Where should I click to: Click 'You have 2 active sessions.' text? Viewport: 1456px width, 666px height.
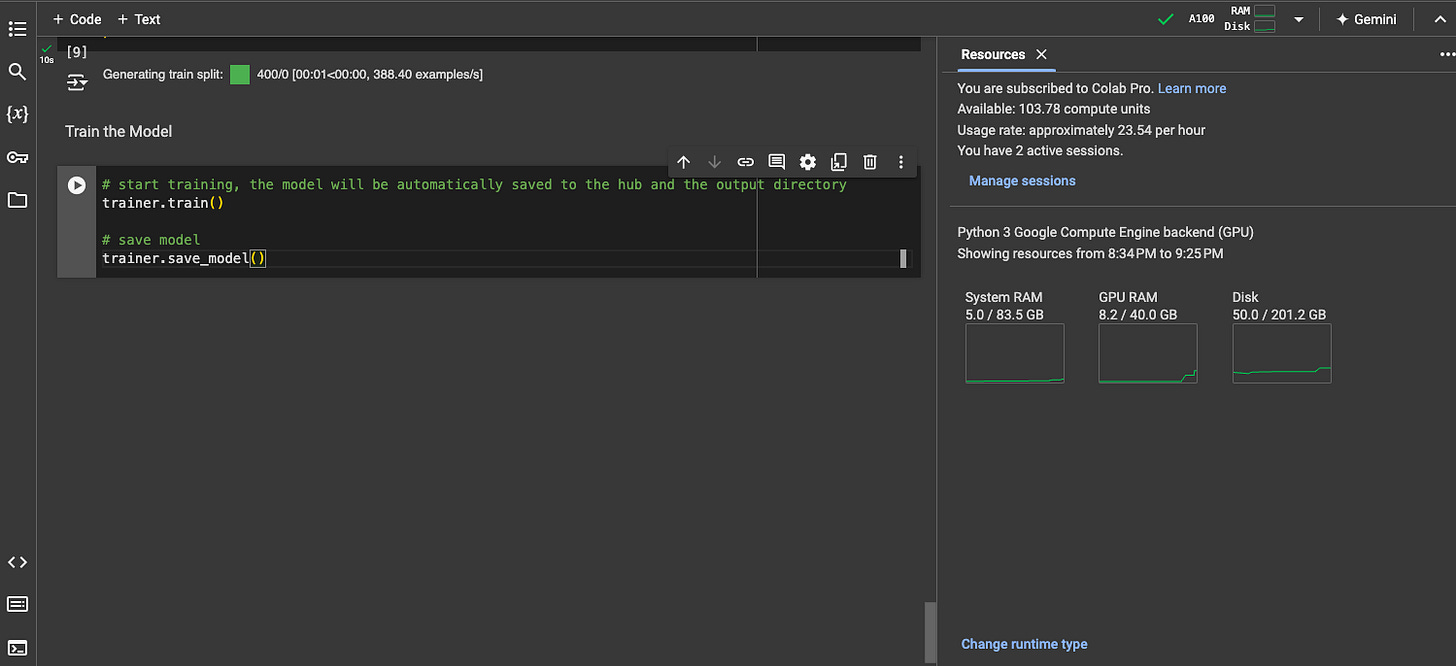tap(1040, 151)
